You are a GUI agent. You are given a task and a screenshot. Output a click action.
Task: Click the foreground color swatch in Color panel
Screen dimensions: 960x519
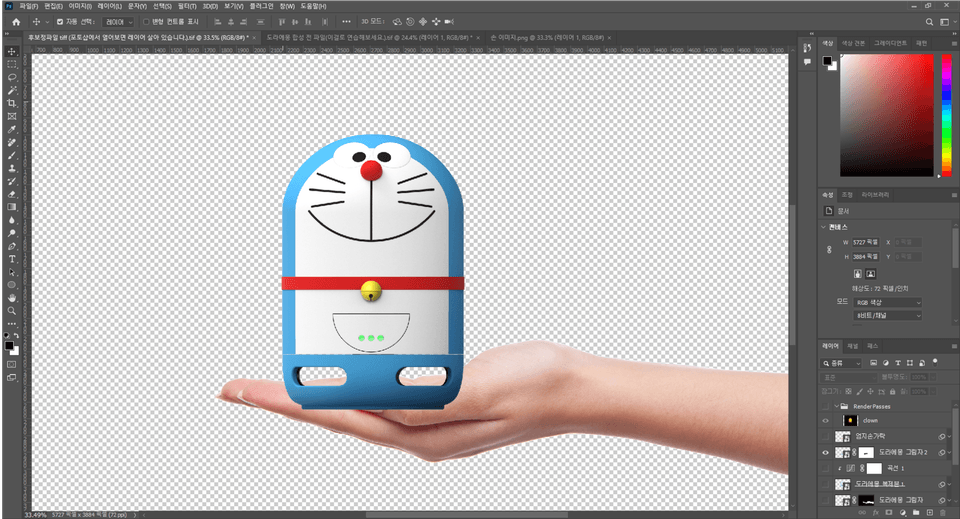(x=827, y=61)
